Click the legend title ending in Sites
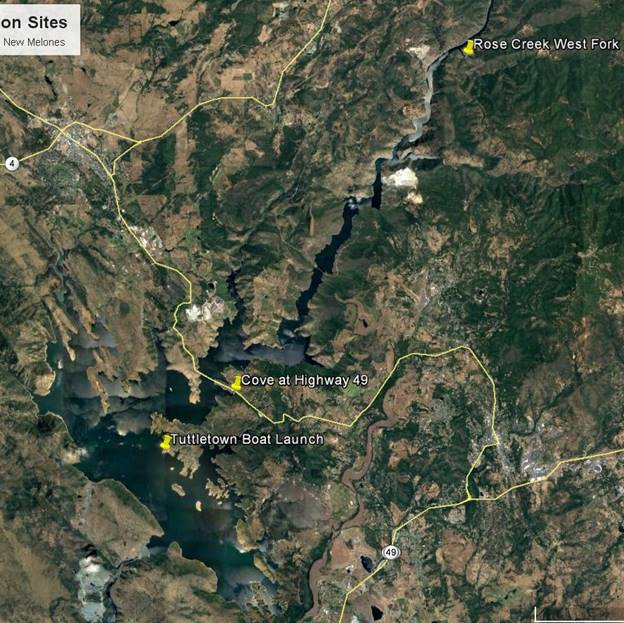Viewport: 624px width, 623px height. 34,23
